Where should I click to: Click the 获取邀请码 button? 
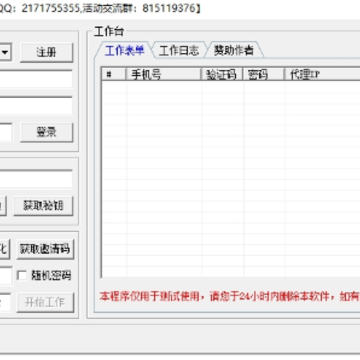click(45, 249)
